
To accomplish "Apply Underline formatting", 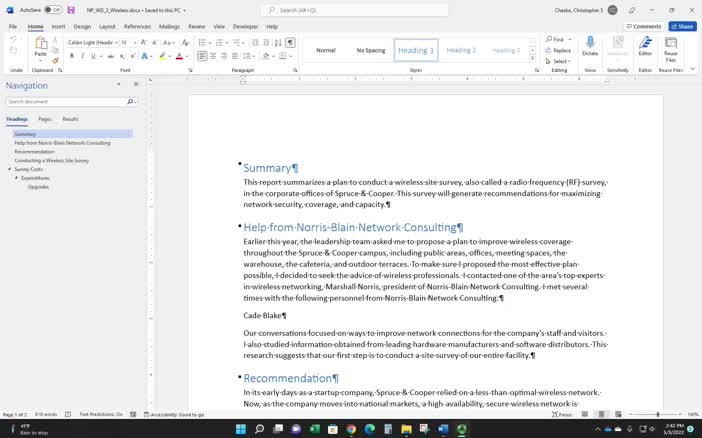I will [93, 56].
